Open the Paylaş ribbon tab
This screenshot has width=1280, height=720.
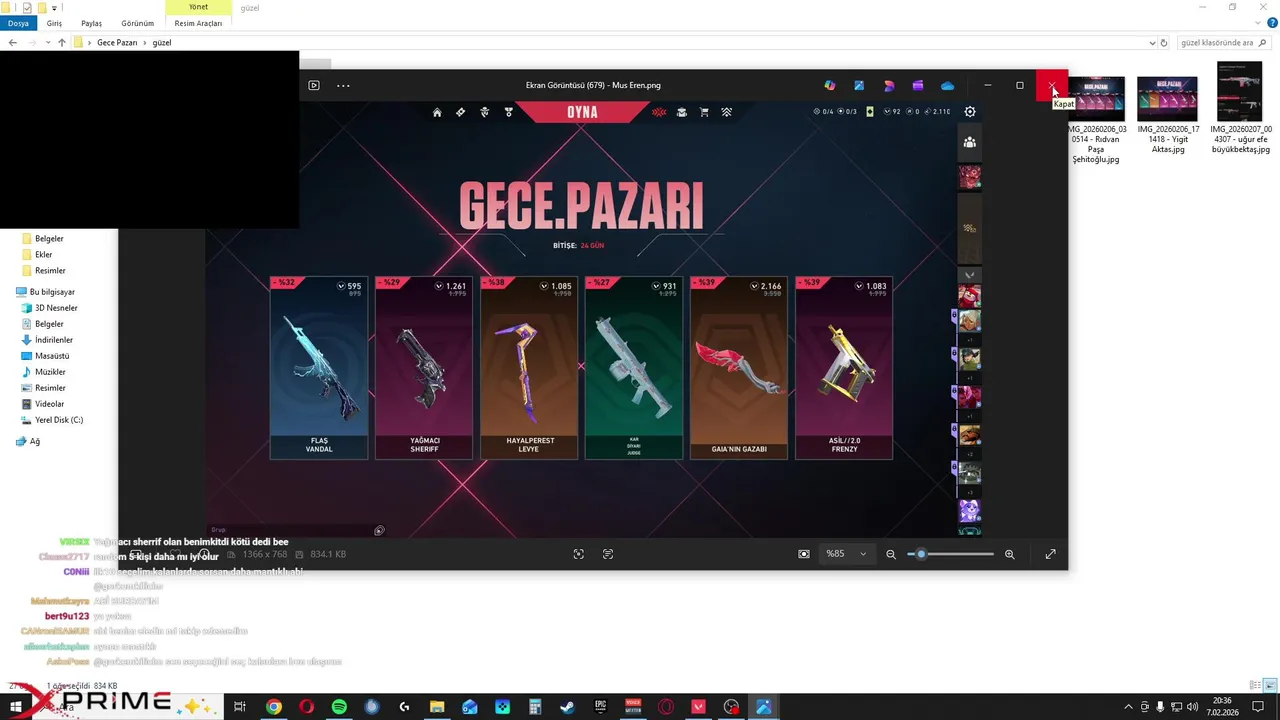point(91,23)
